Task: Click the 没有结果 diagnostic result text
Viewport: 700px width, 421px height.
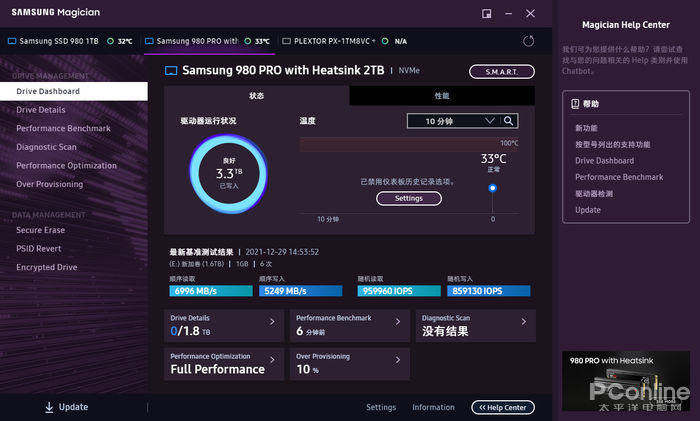Action: pyautogui.click(x=445, y=331)
